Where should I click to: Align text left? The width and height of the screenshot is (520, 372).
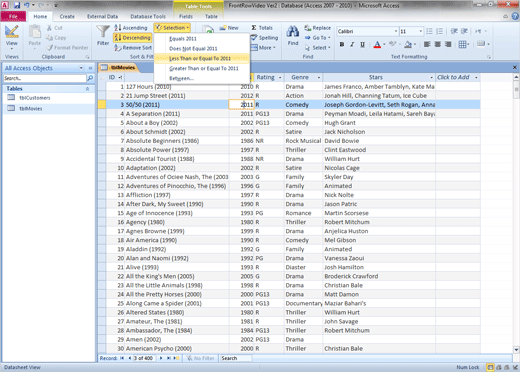pyautogui.click(x=427, y=44)
